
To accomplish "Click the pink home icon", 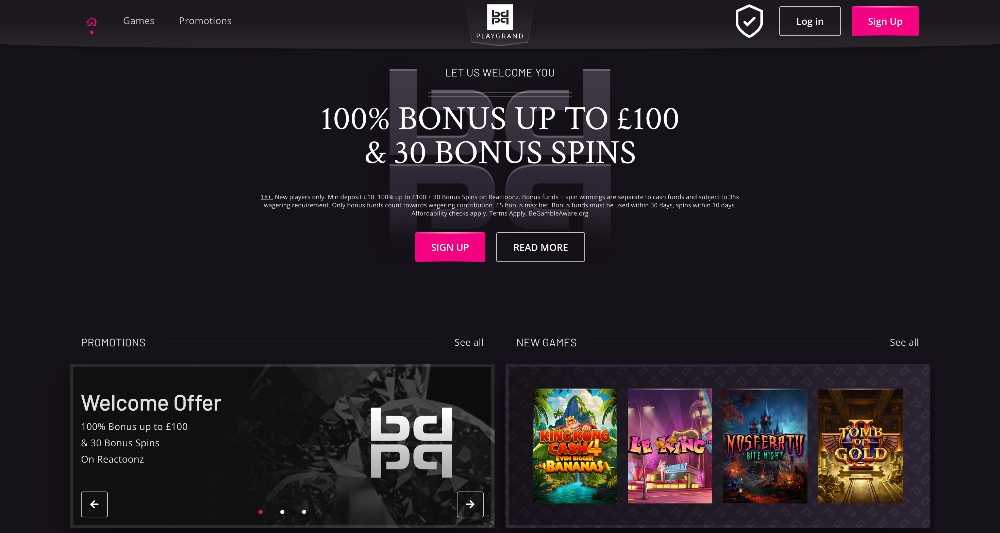I will pyautogui.click(x=91, y=22).
